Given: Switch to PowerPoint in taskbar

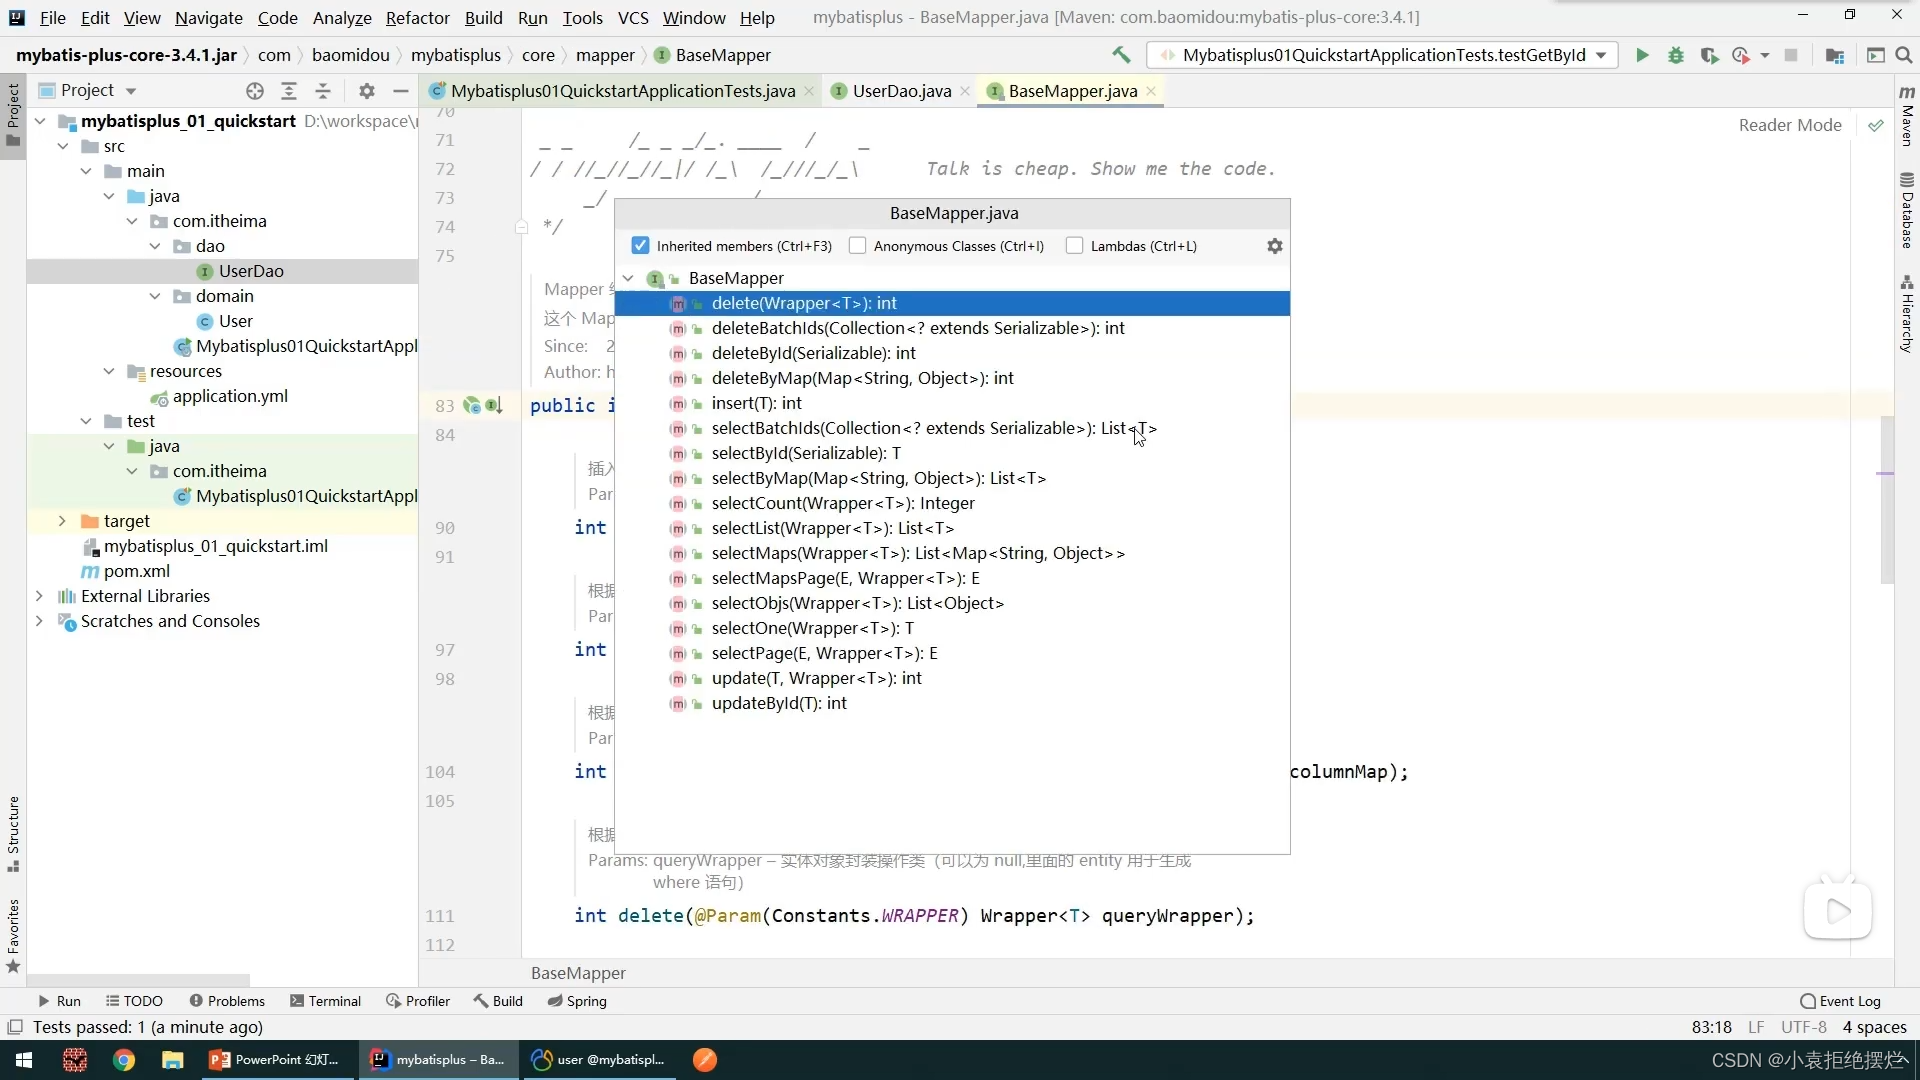Looking at the screenshot, I should click(x=276, y=1060).
